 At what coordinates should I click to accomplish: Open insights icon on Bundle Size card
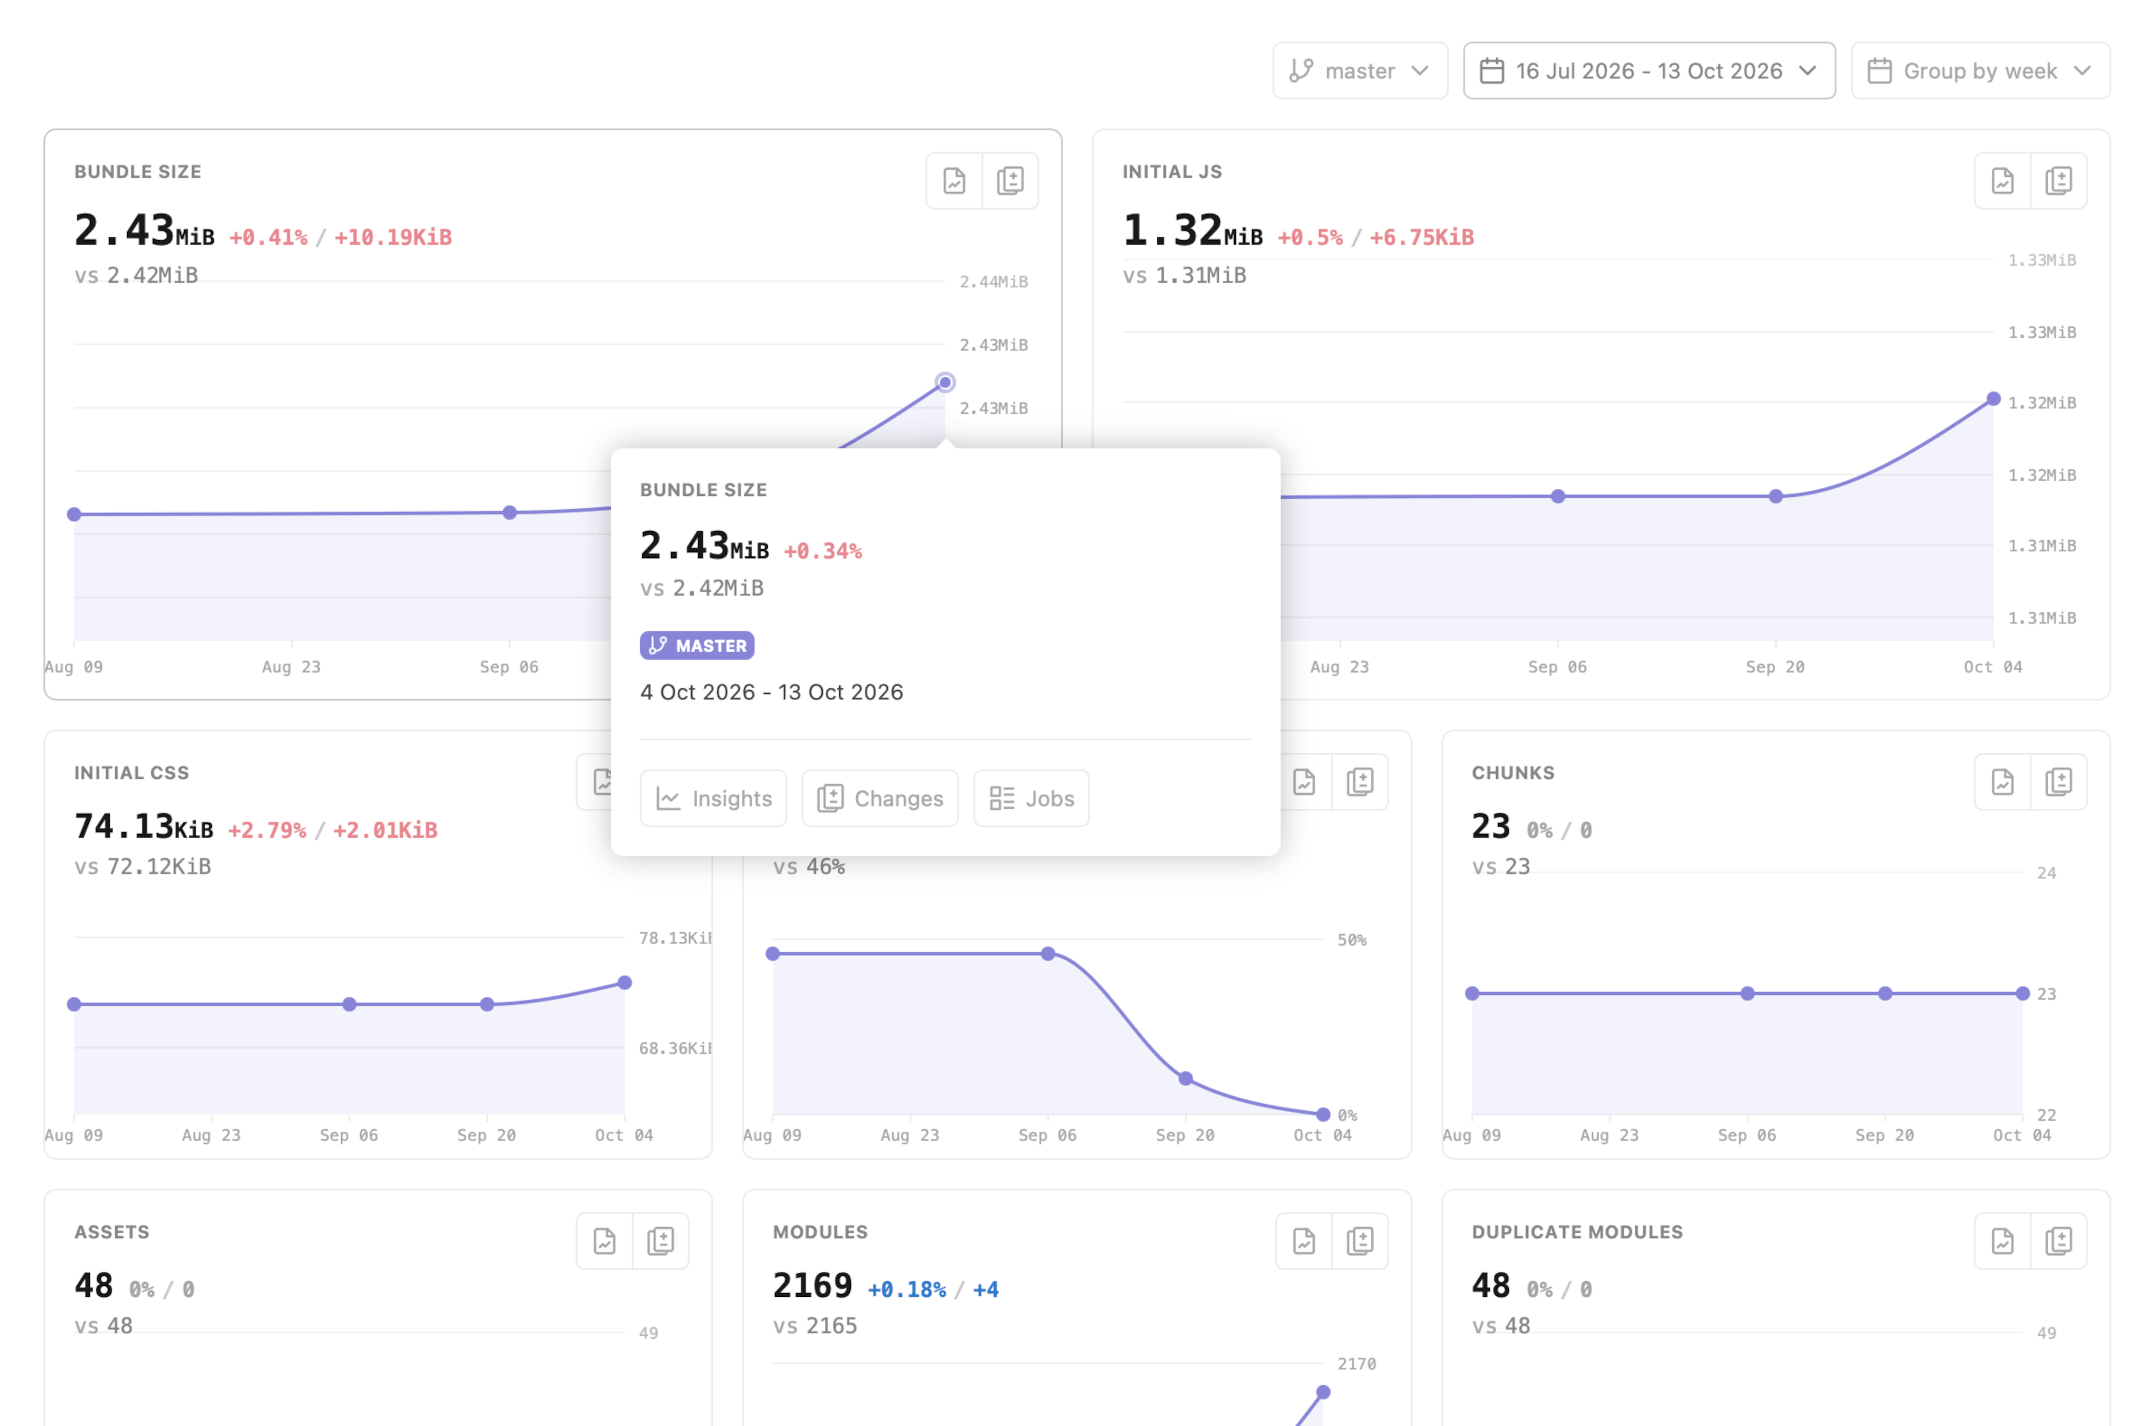[954, 181]
